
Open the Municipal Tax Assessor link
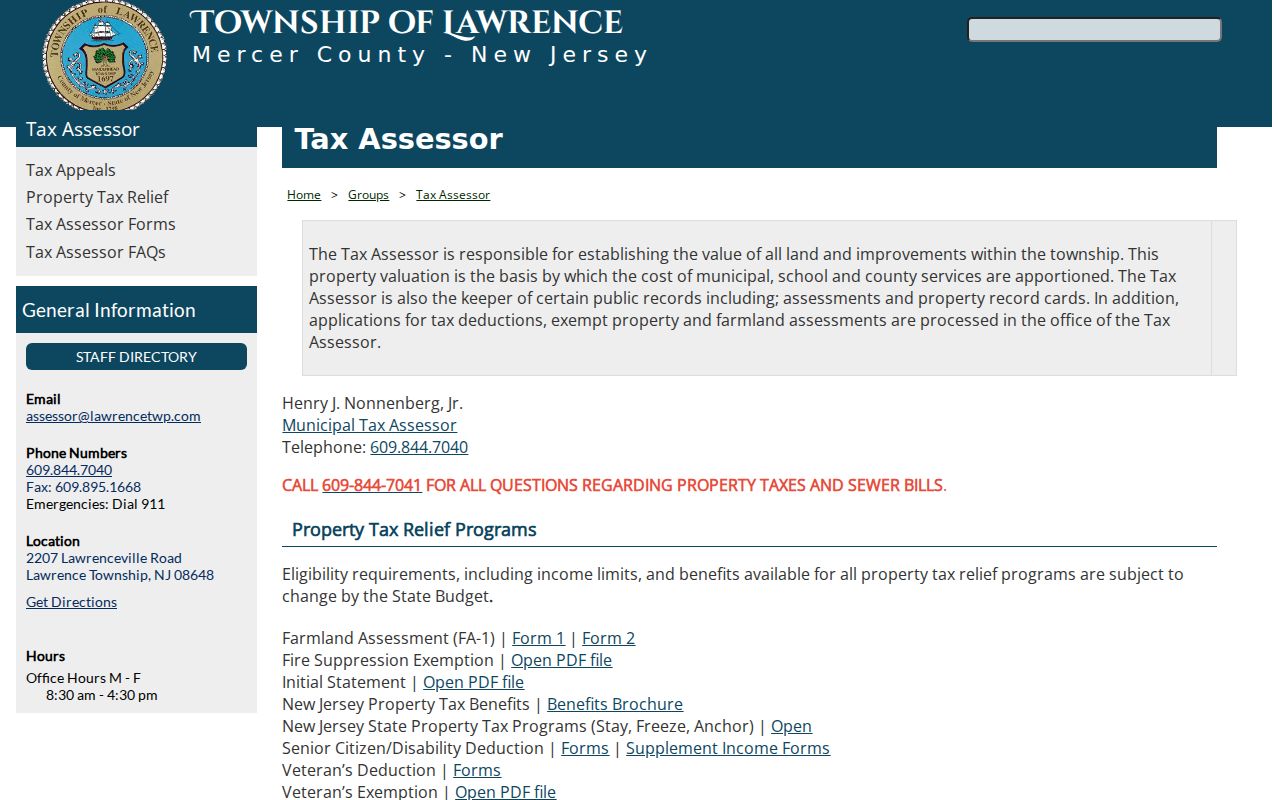click(369, 425)
